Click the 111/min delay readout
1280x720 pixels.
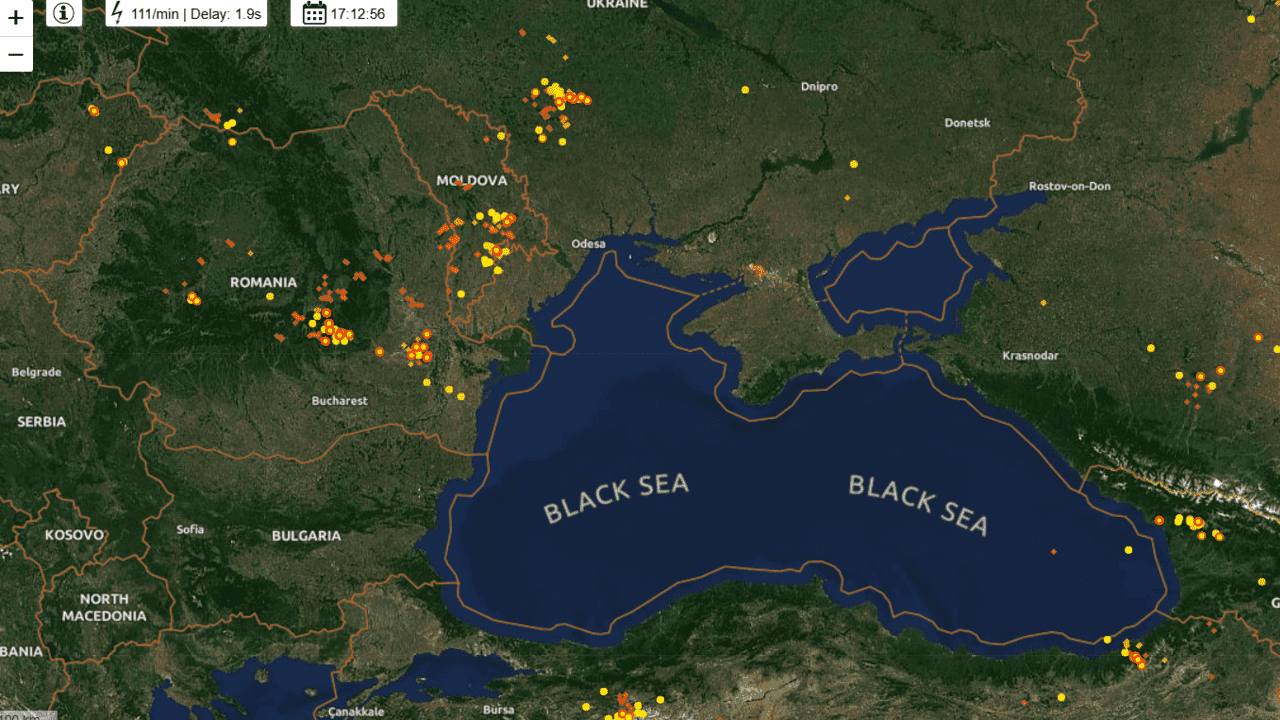click(x=196, y=14)
